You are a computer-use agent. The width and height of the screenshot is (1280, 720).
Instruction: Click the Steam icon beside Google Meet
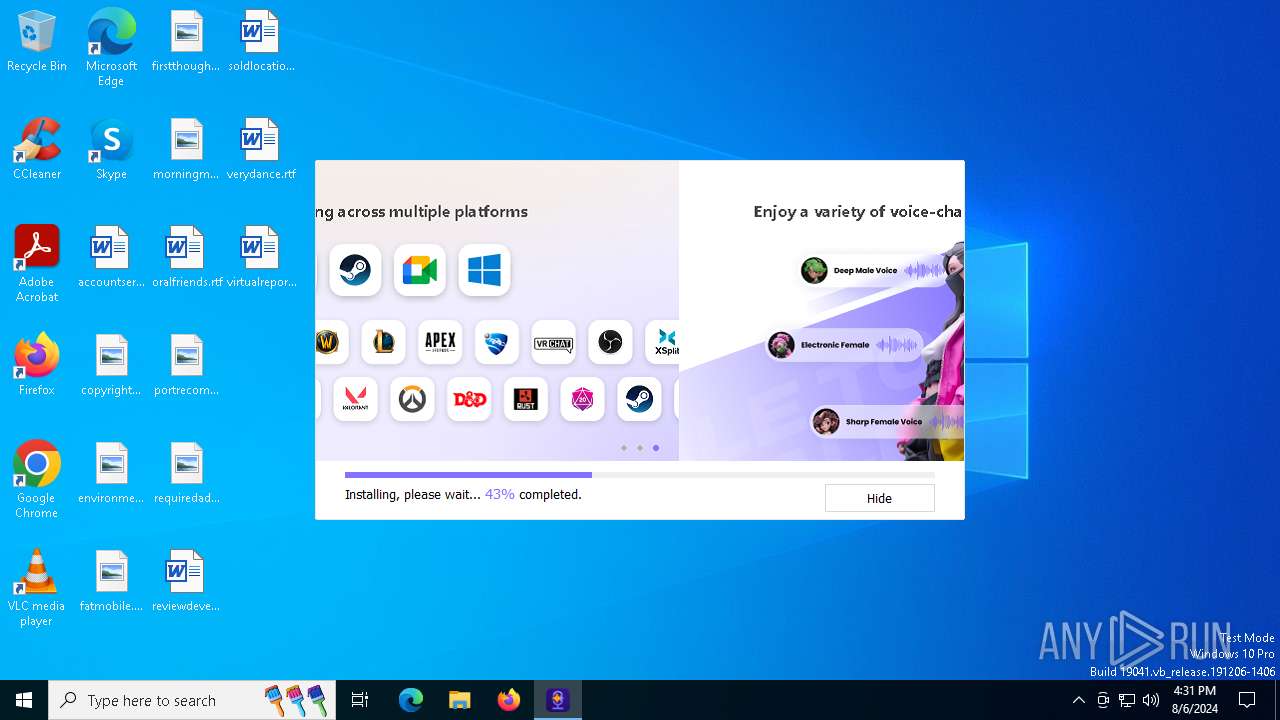(355, 270)
